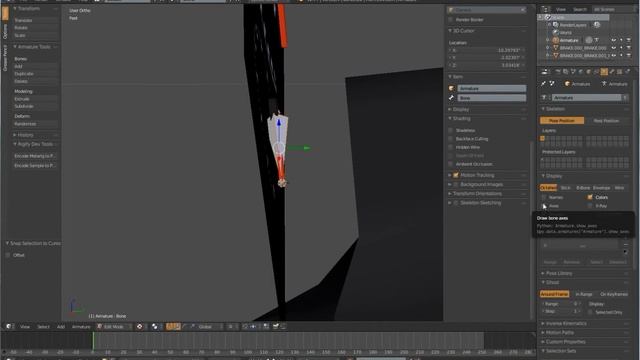Click the Armature object name field in Item panel
Screen dimensions: 640x360
(x=491, y=89)
